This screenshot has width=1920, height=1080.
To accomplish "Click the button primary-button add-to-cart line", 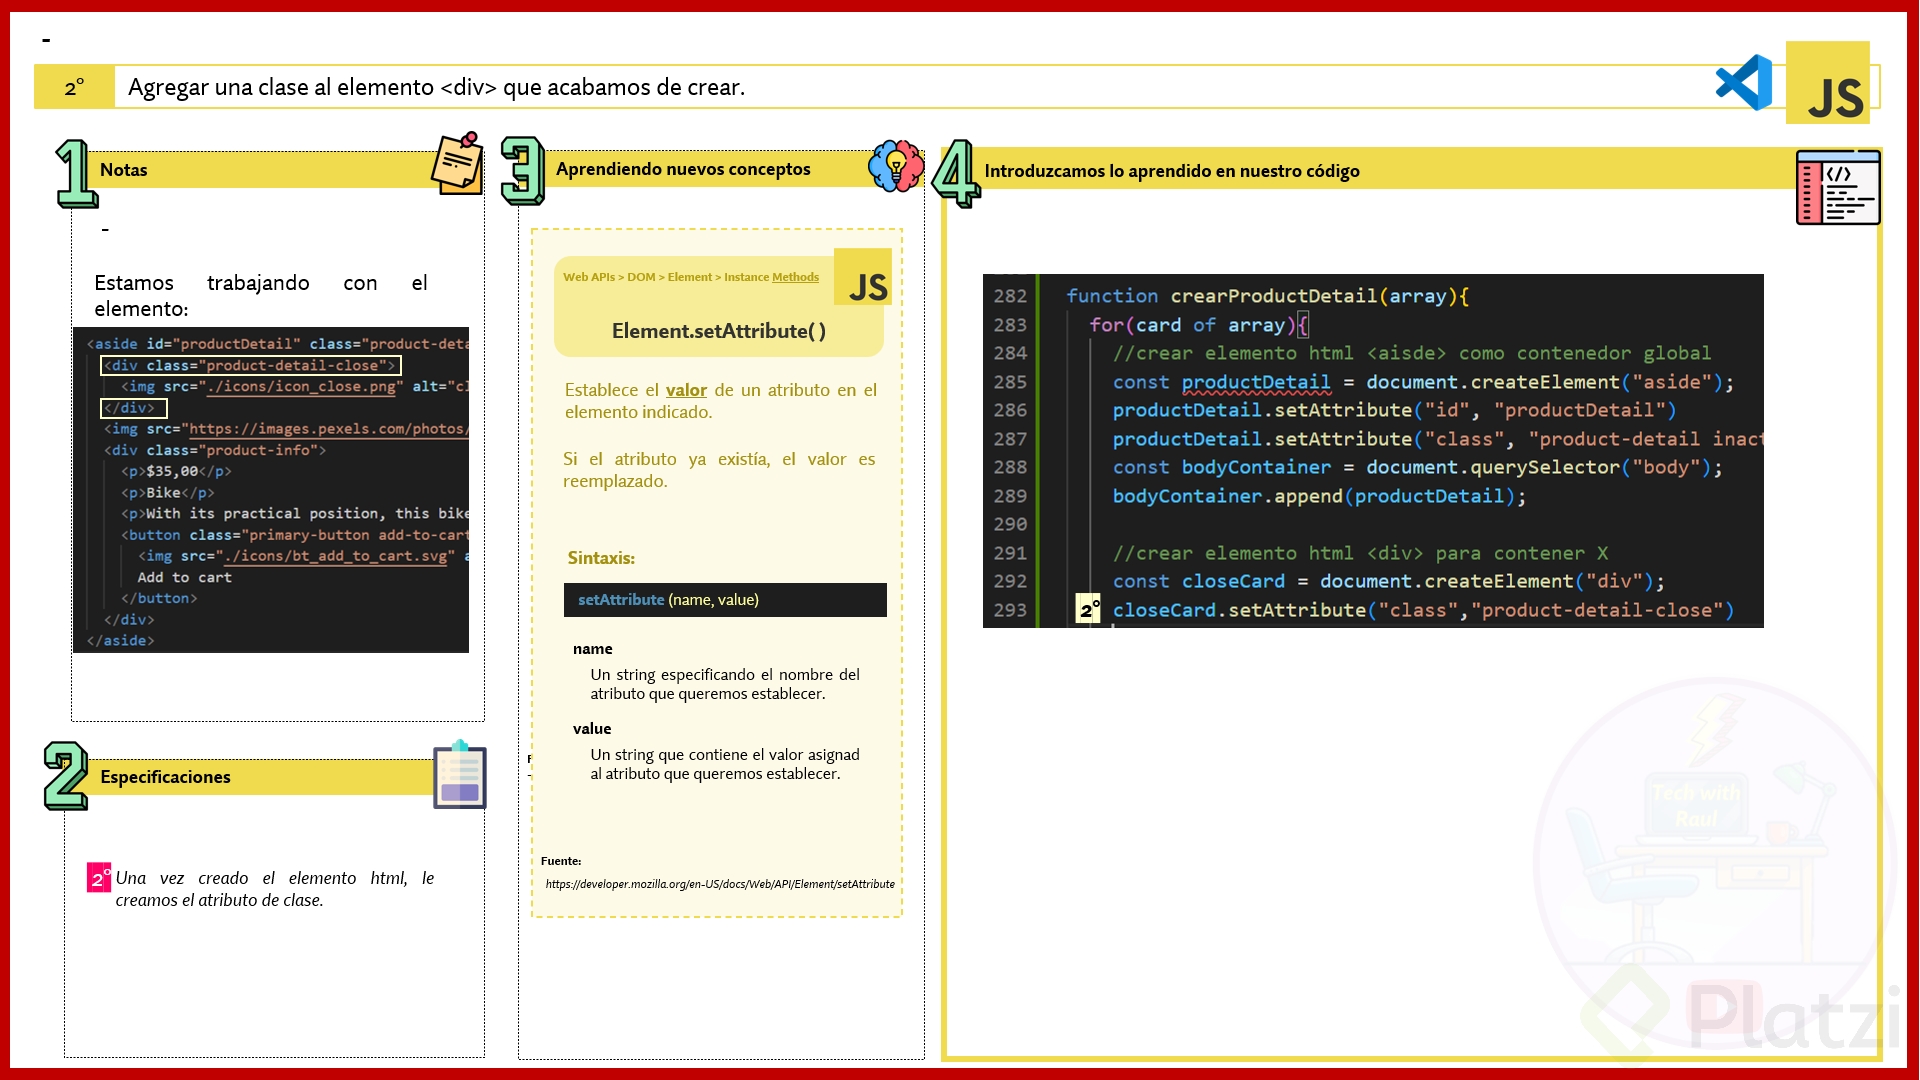I will [295, 535].
